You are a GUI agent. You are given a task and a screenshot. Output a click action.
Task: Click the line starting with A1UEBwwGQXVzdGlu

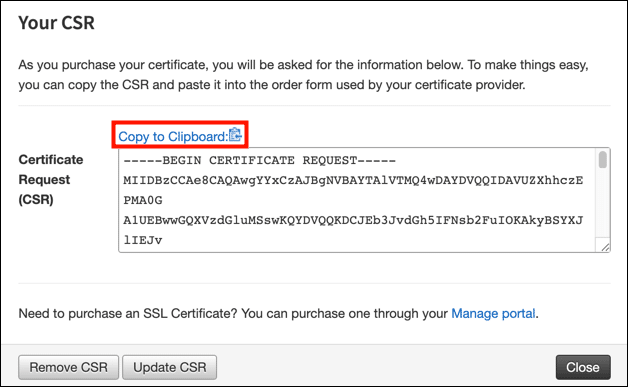[x=353, y=220]
